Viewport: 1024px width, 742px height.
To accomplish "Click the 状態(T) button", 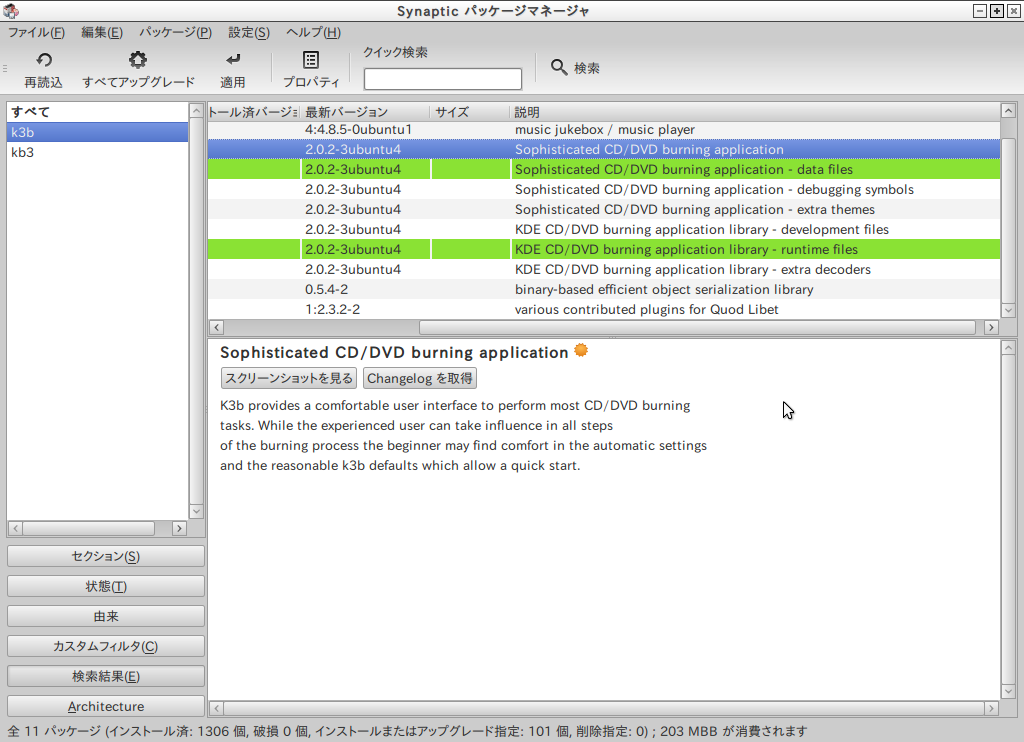I will tap(106, 587).
